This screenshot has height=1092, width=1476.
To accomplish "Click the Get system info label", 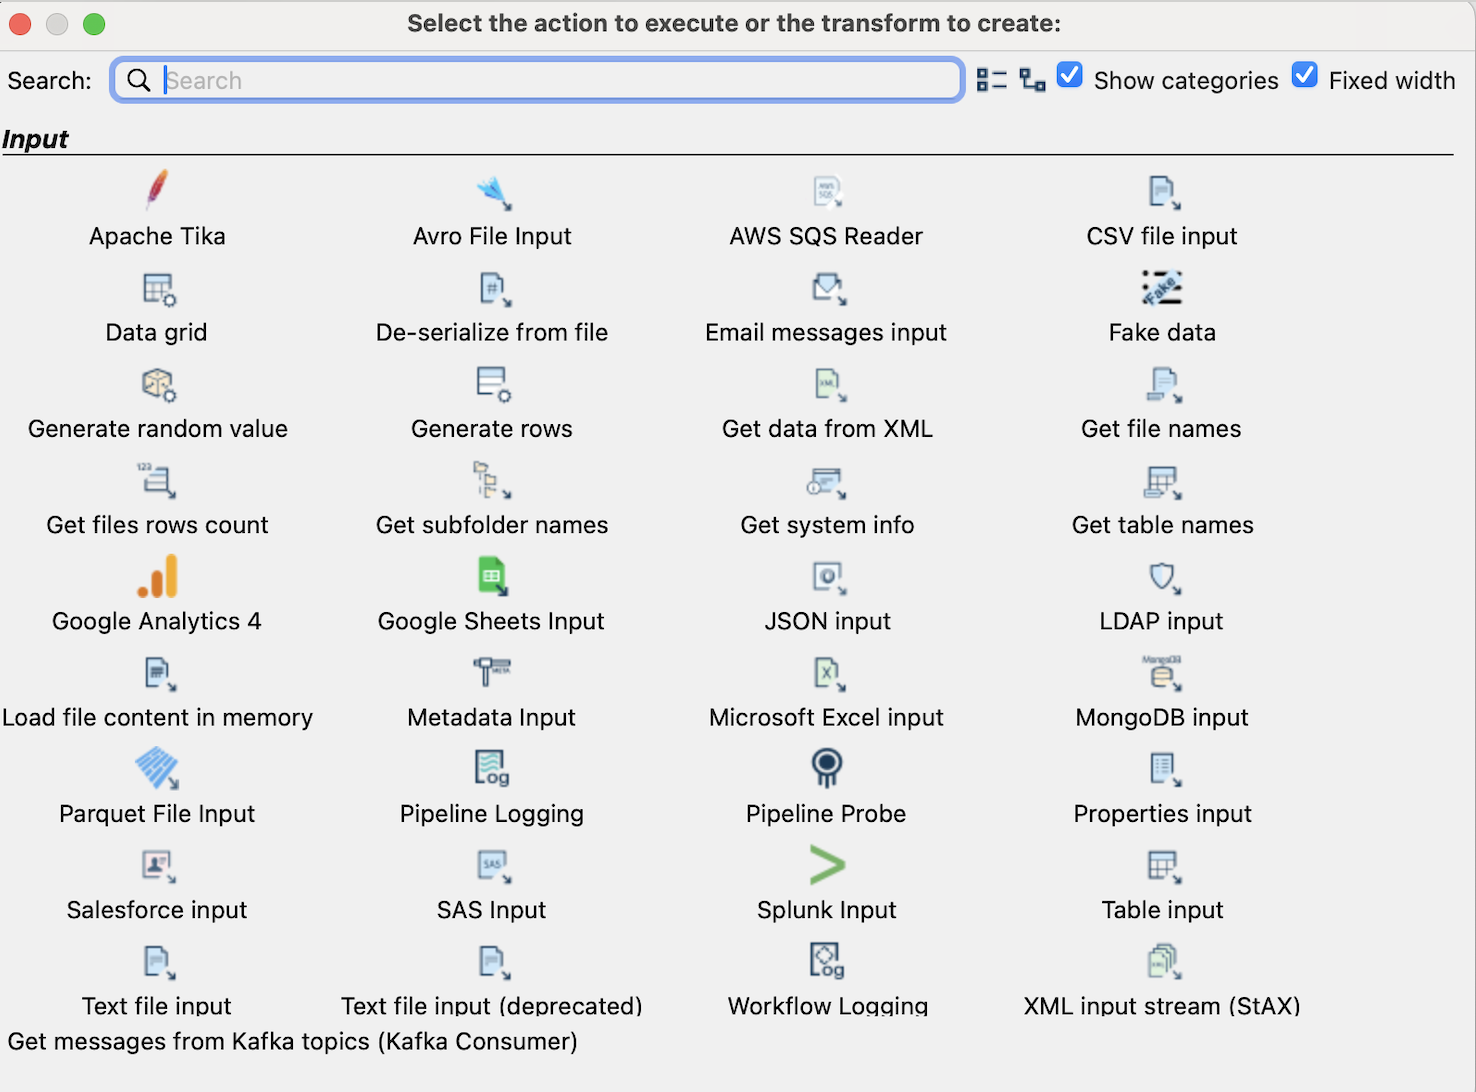I will tap(827, 525).
